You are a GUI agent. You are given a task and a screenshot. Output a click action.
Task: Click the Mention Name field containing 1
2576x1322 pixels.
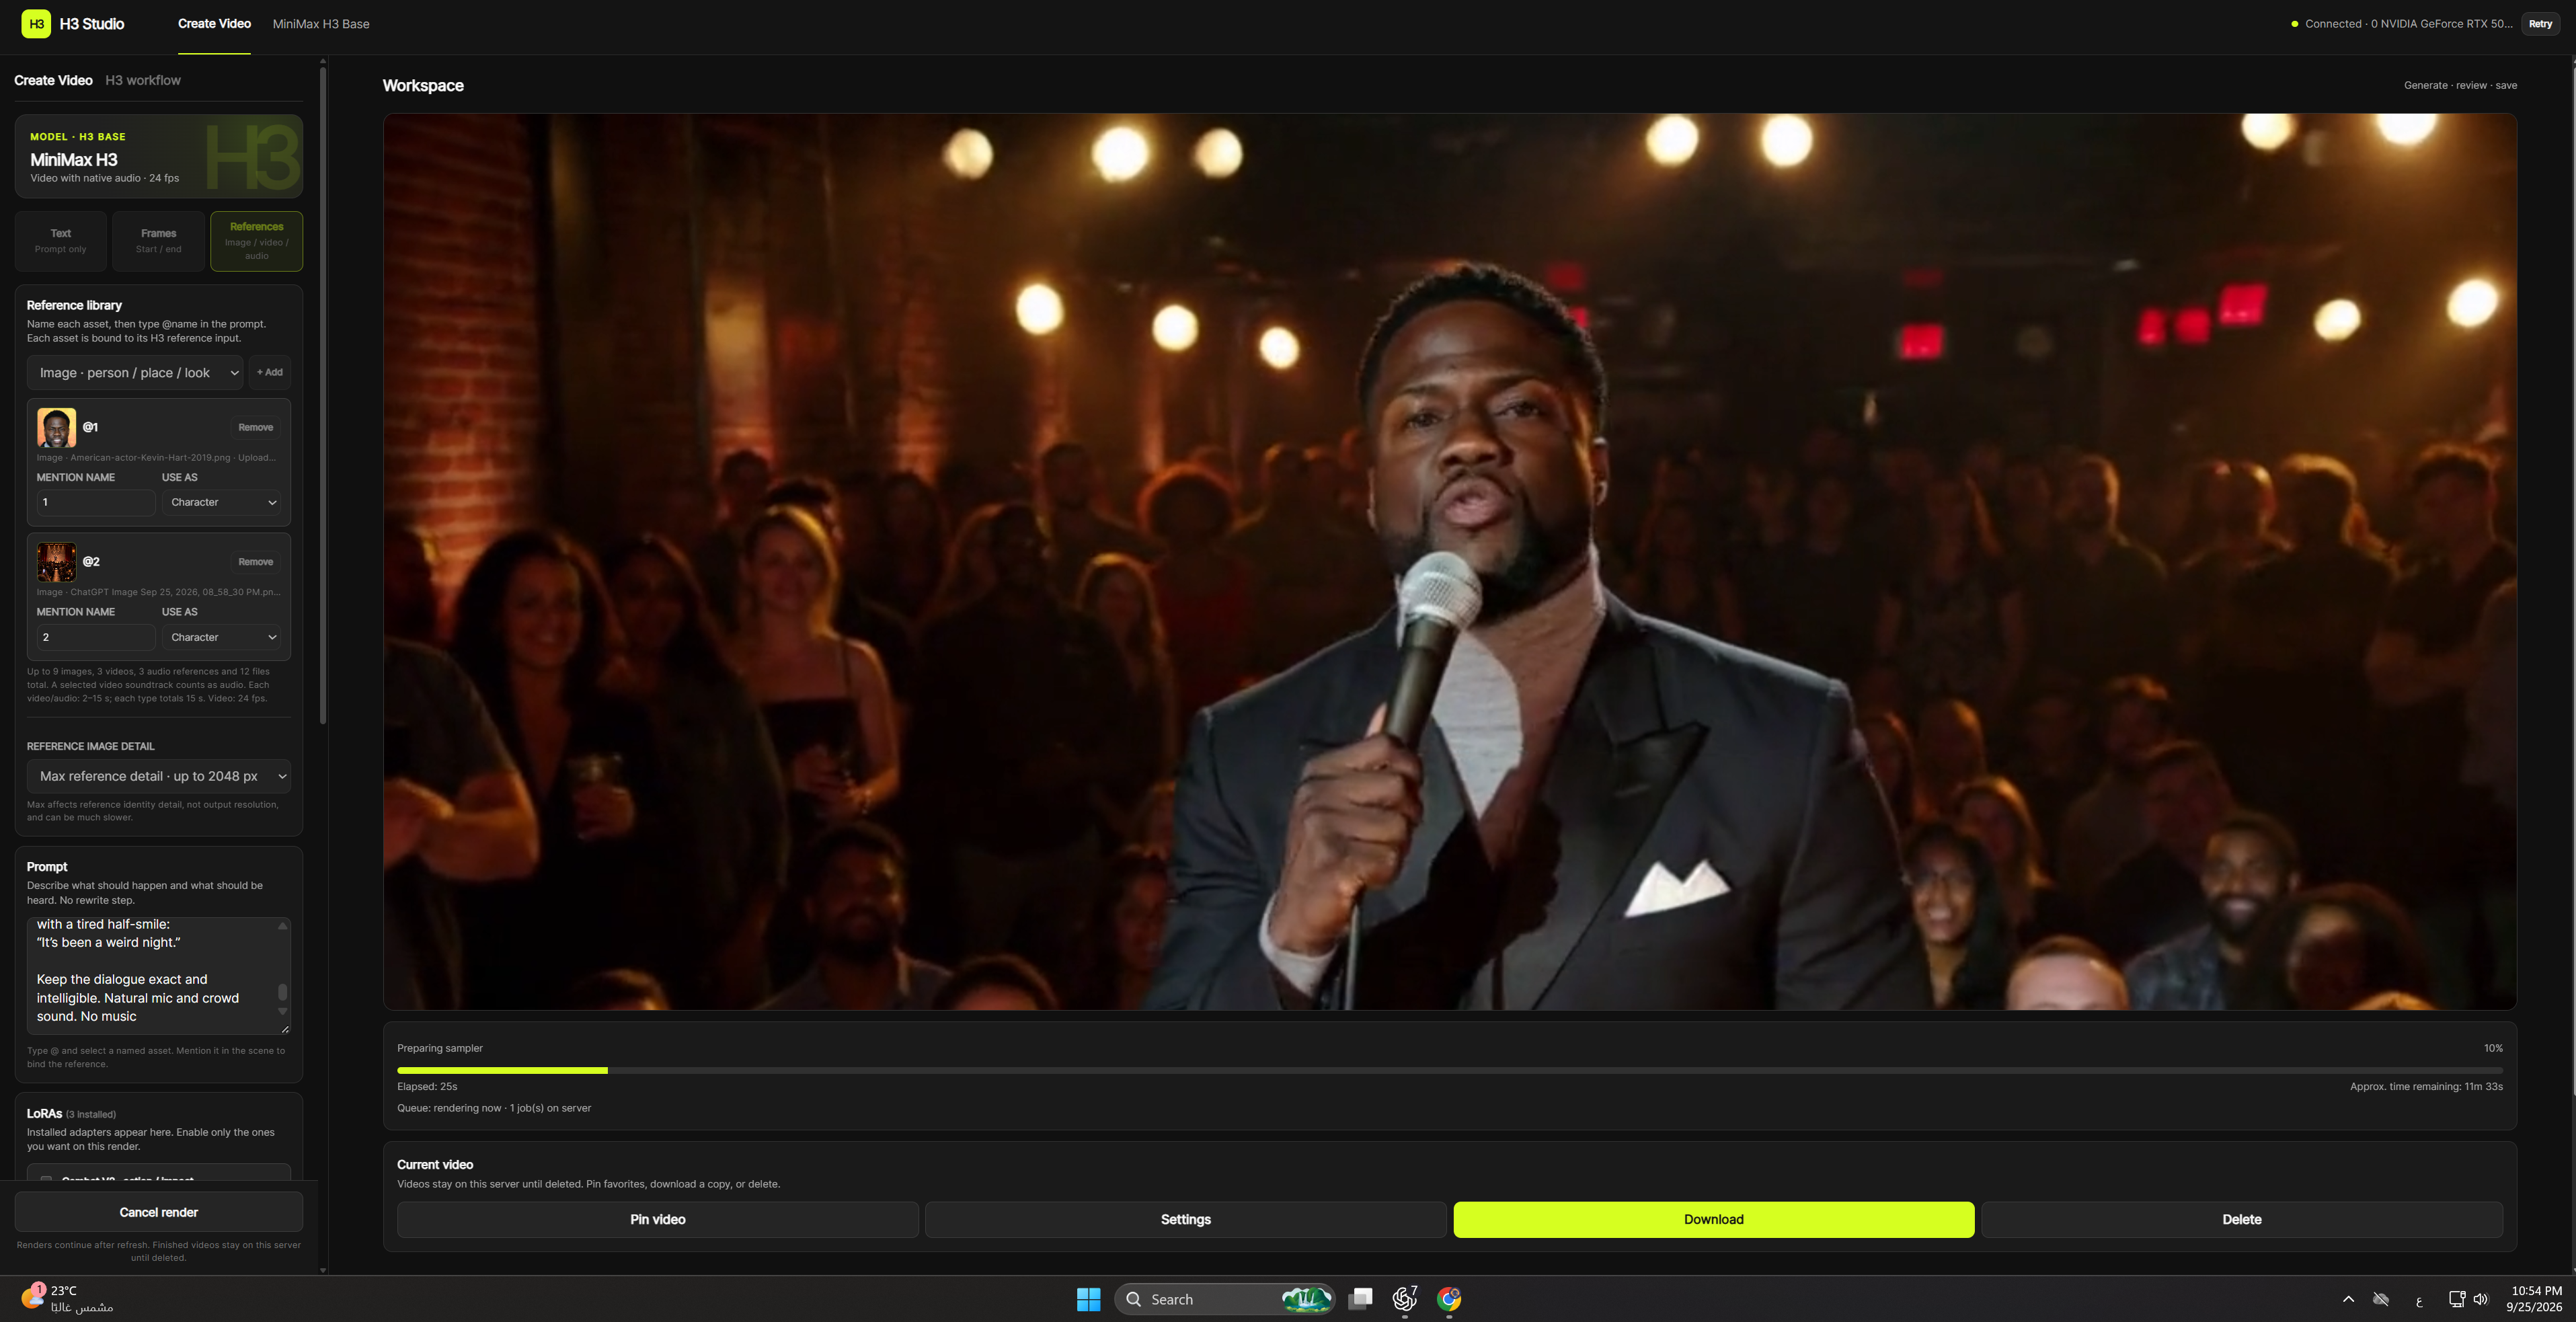click(x=96, y=502)
